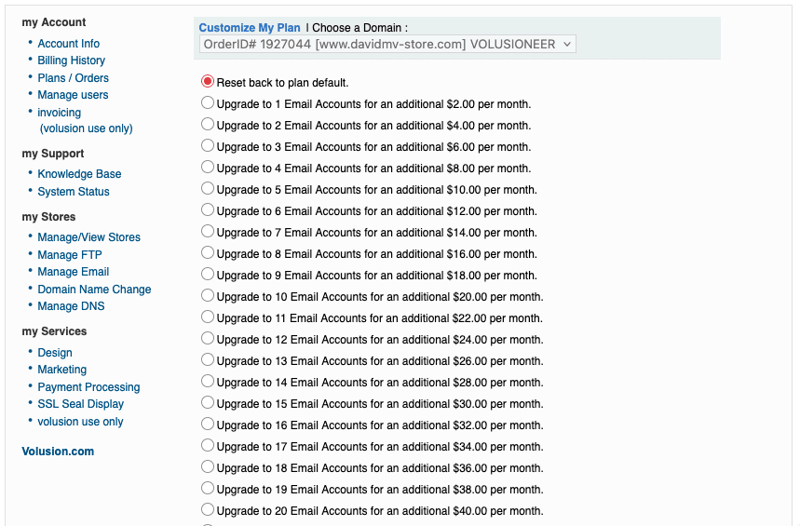The image size is (800, 526).
Task: Click the Customize My Plan link
Action: point(249,28)
